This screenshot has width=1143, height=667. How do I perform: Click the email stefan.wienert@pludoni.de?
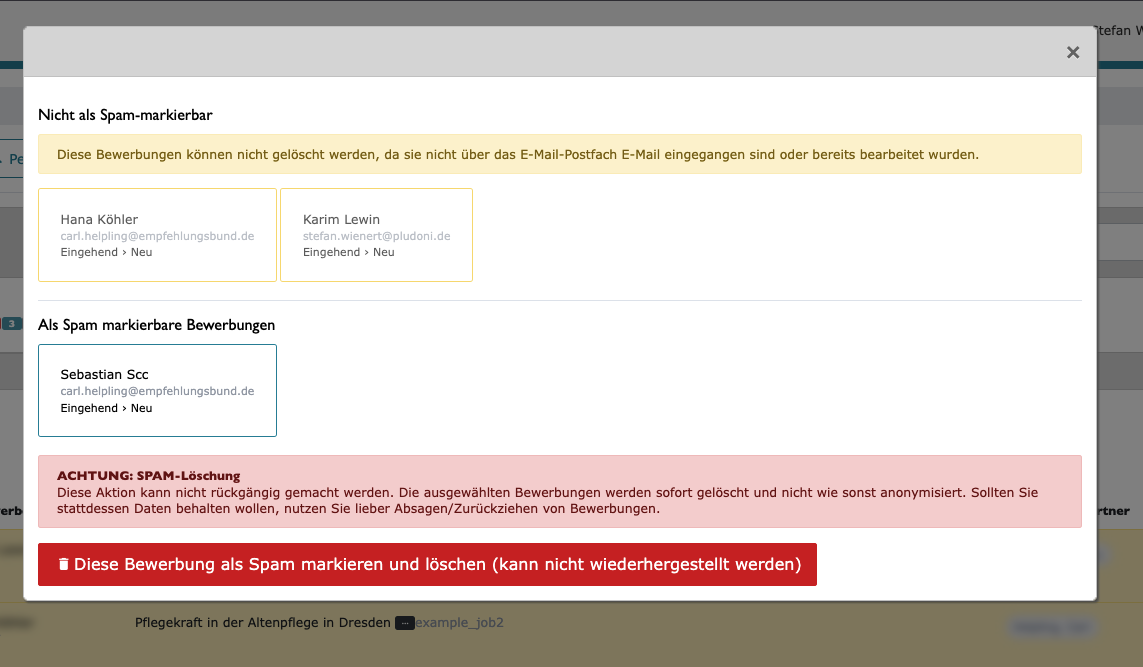tap(376, 236)
